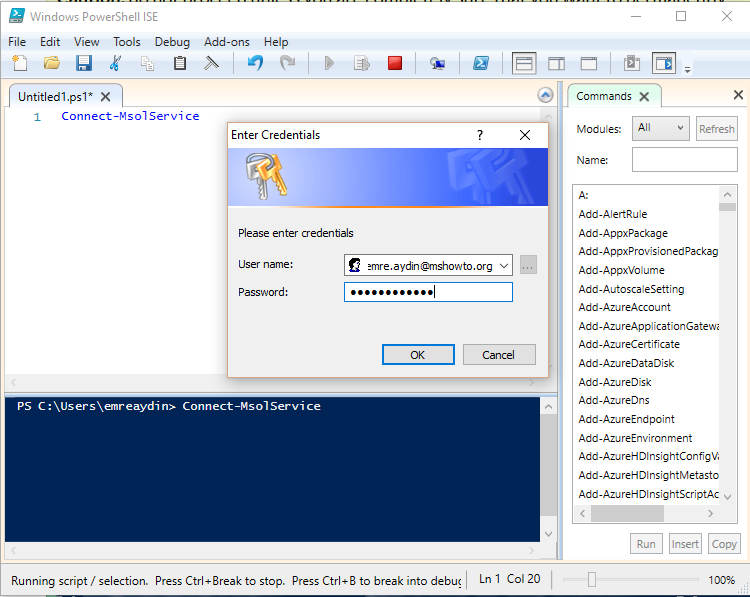Open the Help menu

click(x=276, y=42)
